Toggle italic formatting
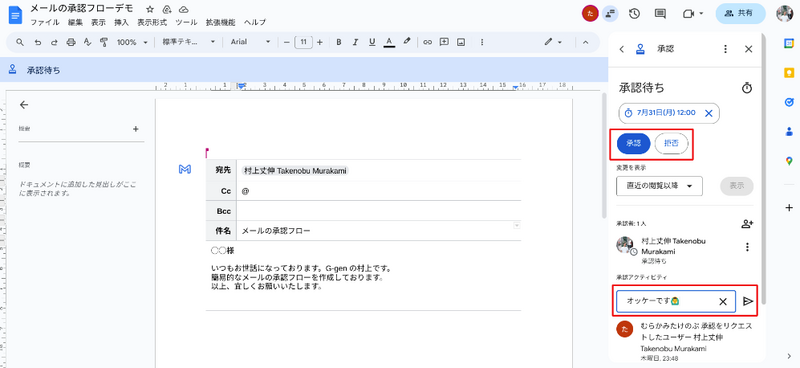The width and height of the screenshot is (800, 368). click(355, 42)
